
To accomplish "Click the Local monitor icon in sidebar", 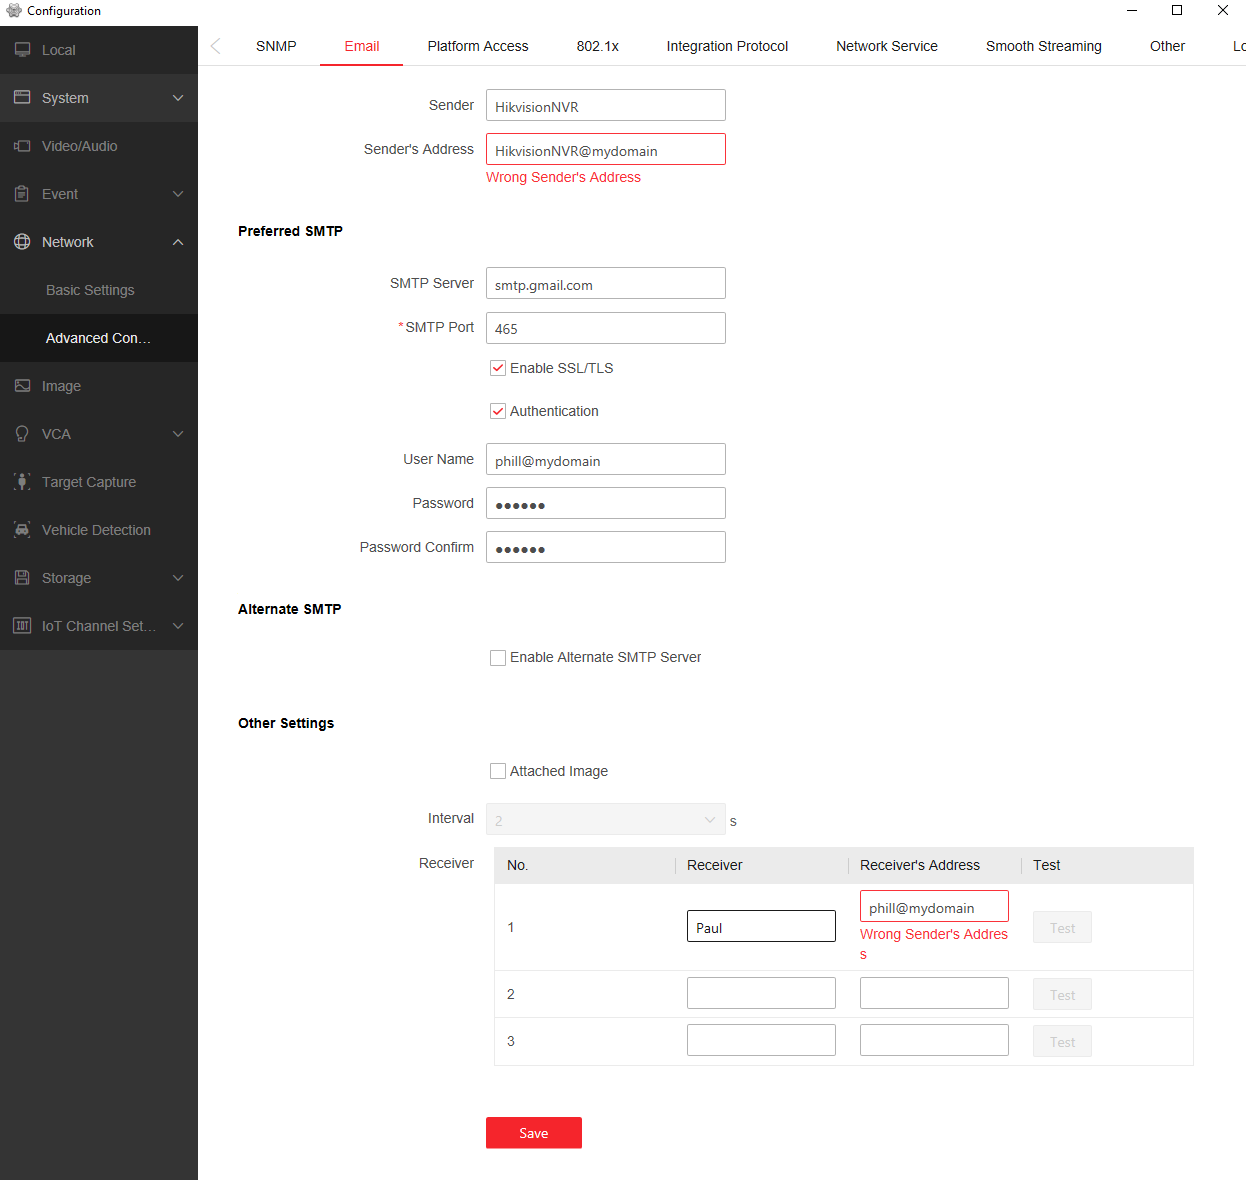I will click(22, 50).
